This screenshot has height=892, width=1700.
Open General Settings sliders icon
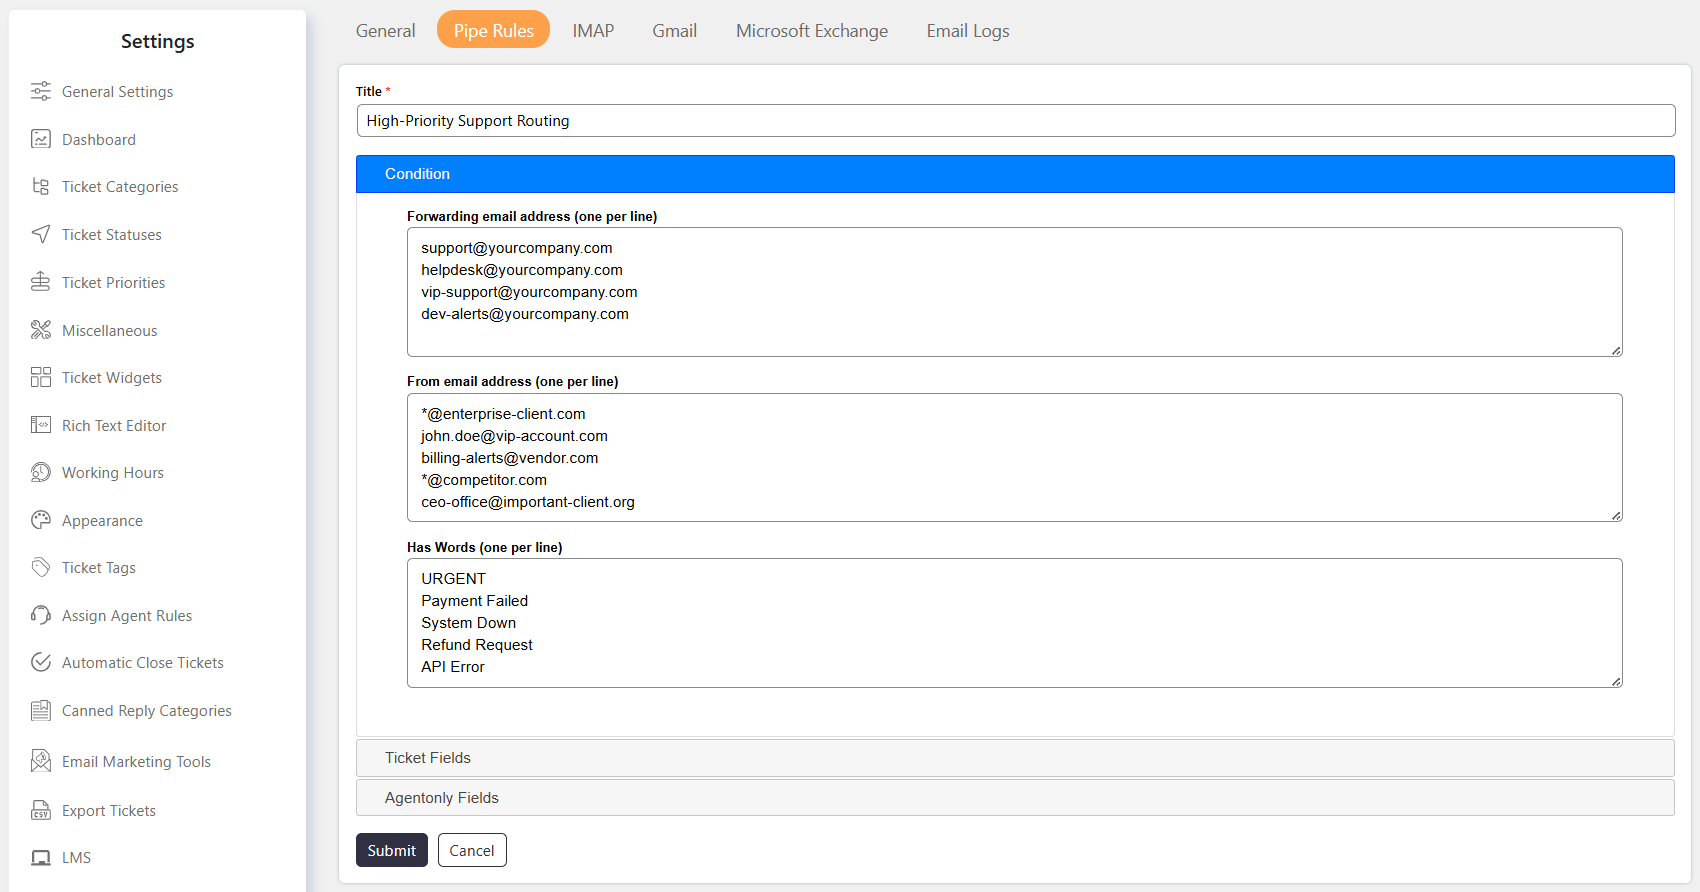[40, 91]
